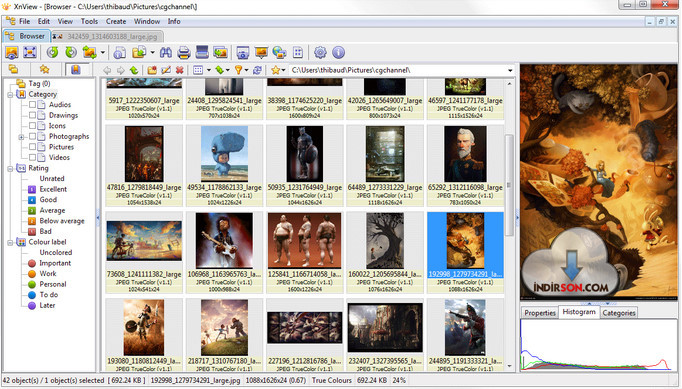Click the blue About info icon

pos(338,53)
